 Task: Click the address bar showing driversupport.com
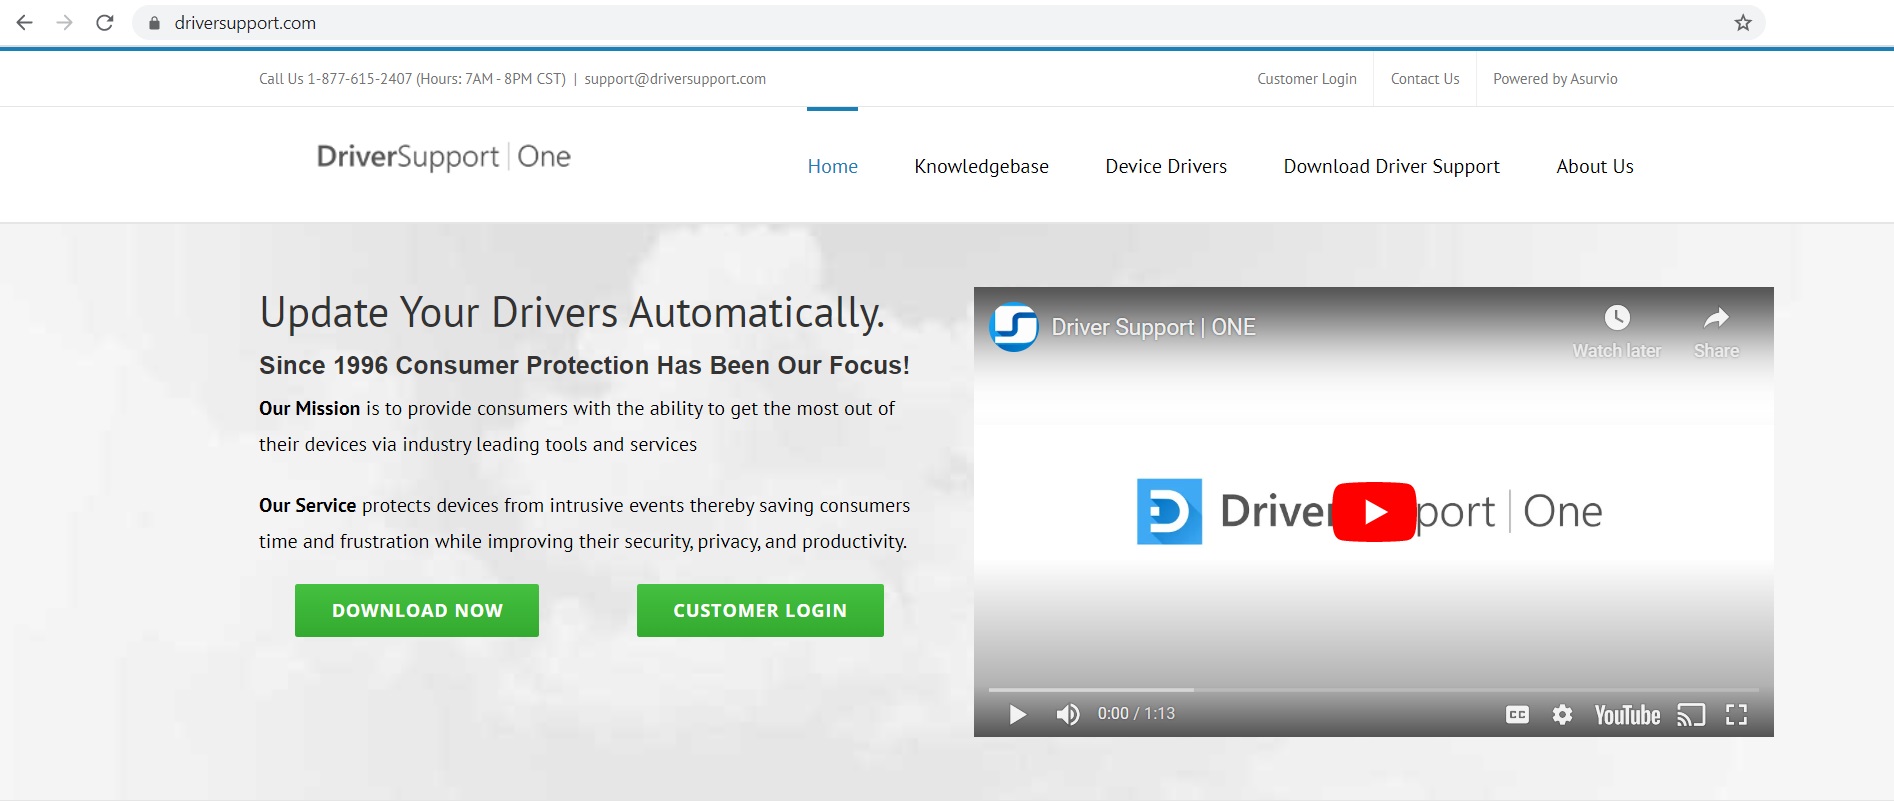pyautogui.click(x=948, y=23)
